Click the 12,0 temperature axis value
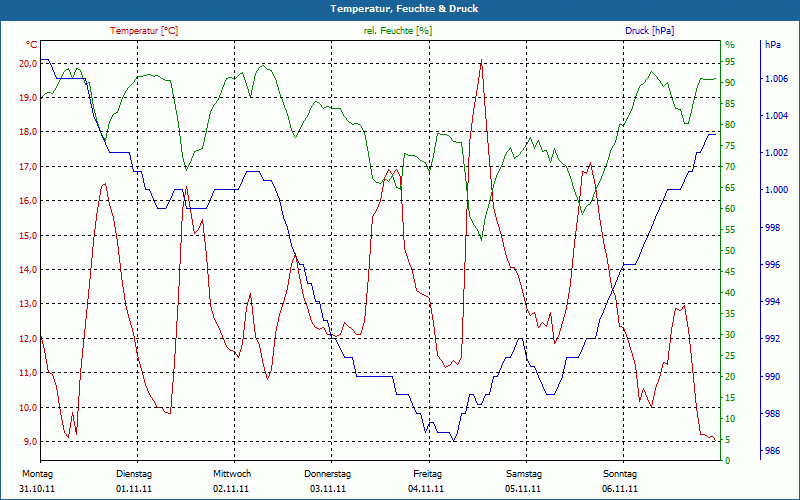 (29, 338)
